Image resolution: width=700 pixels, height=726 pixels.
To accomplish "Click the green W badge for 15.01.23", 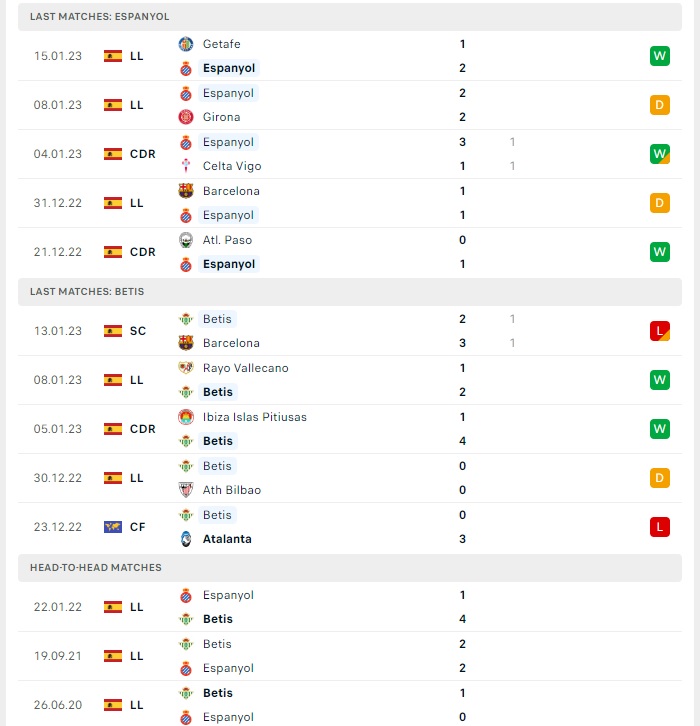I will (x=660, y=56).
